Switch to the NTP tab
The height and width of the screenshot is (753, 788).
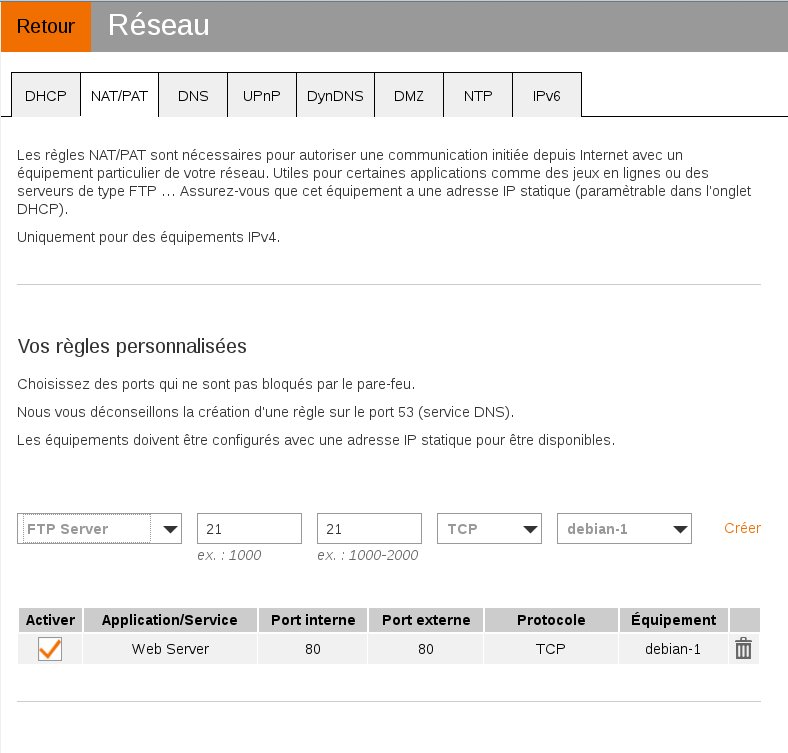point(478,96)
